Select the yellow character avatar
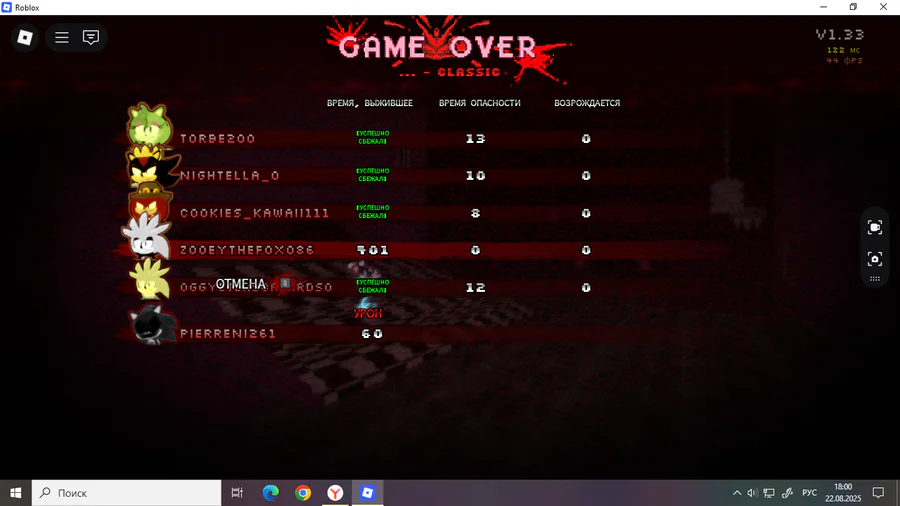 (x=149, y=279)
